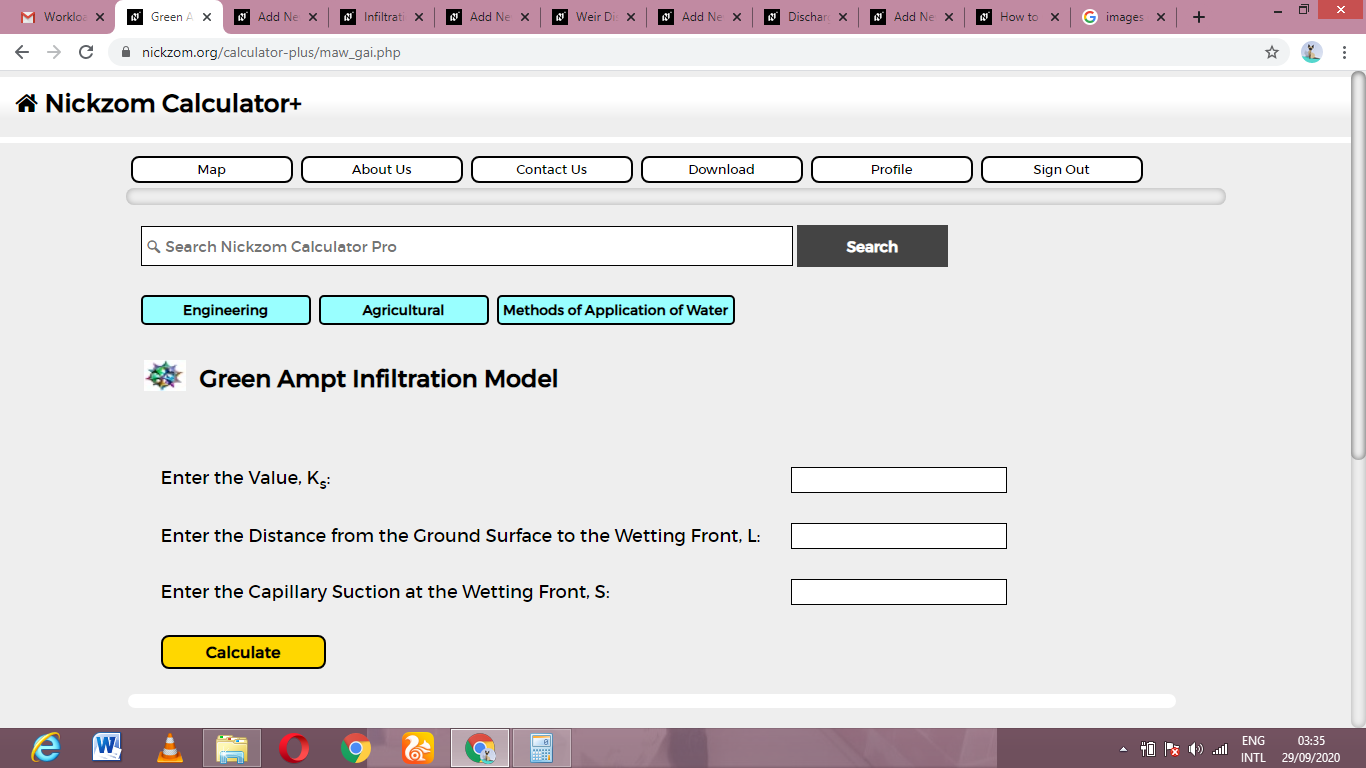The height and width of the screenshot is (768, 1366).
Task: Click the capillary suction S field
Action: pos(899,592)
